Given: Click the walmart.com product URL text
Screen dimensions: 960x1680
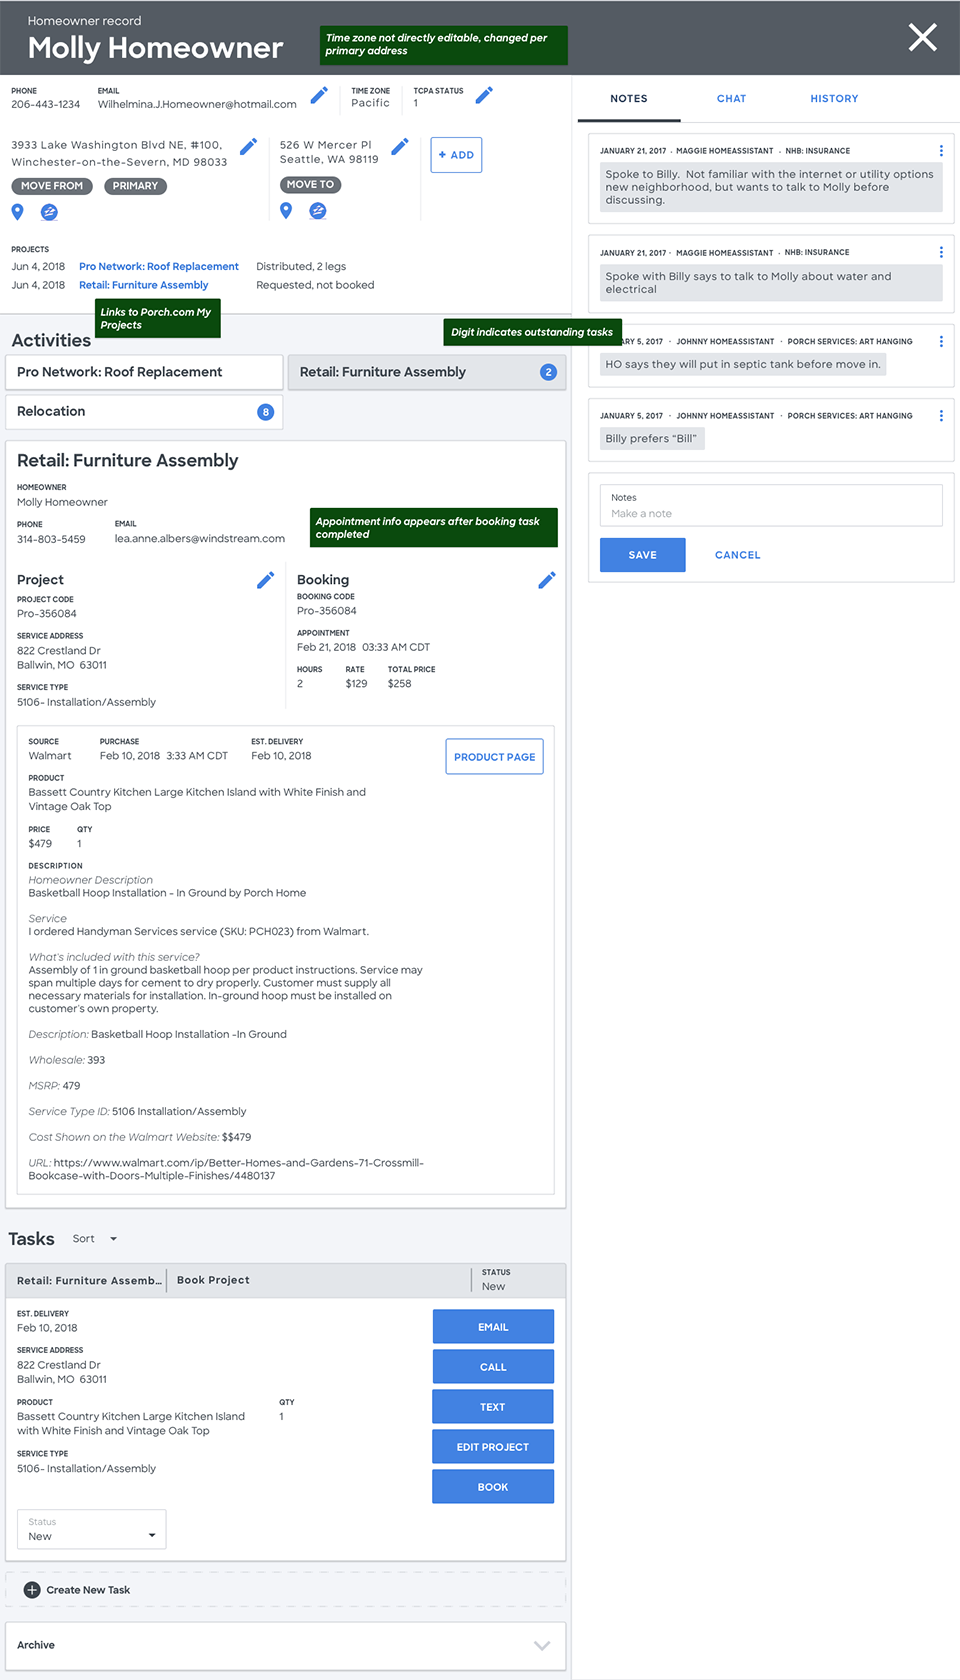Looking at the screenshot, I should (226, 1169).
